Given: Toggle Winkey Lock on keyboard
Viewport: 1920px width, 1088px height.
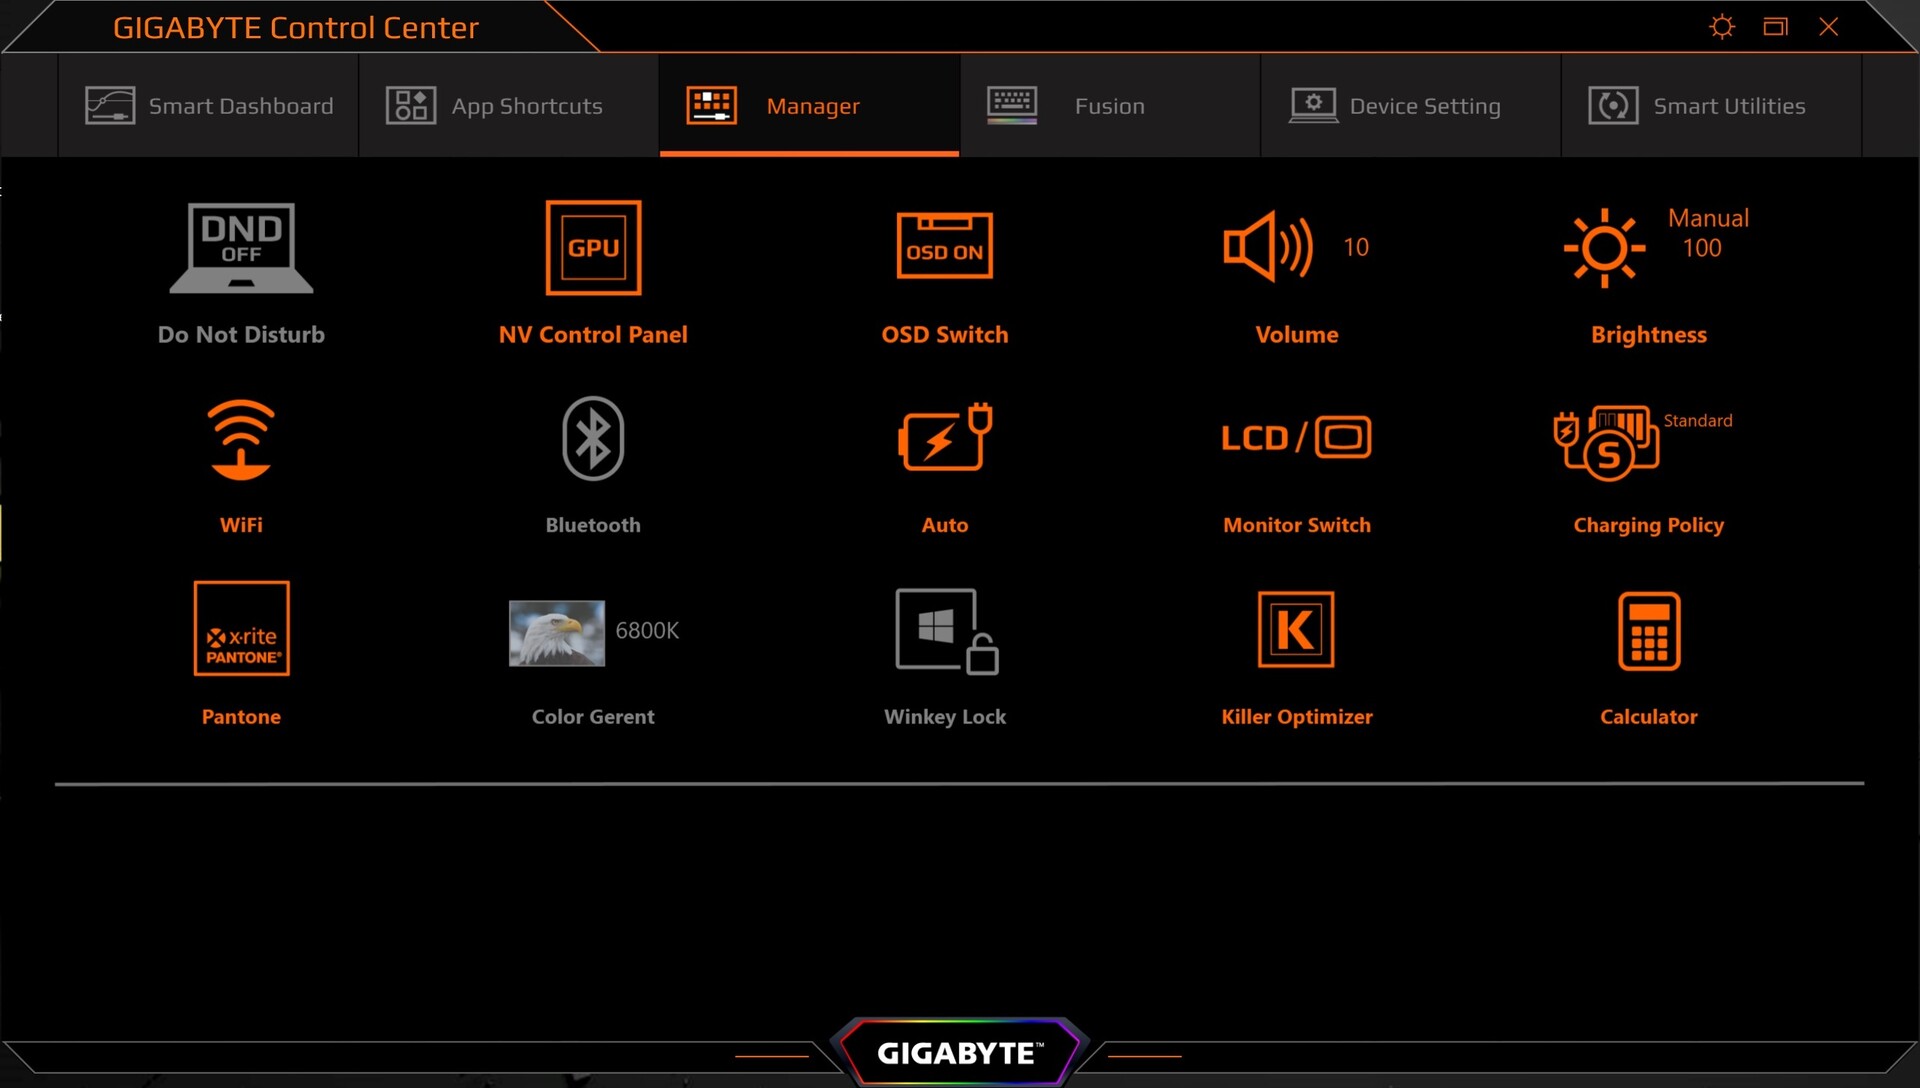Looking at the screenshot, I should (944, 630).
